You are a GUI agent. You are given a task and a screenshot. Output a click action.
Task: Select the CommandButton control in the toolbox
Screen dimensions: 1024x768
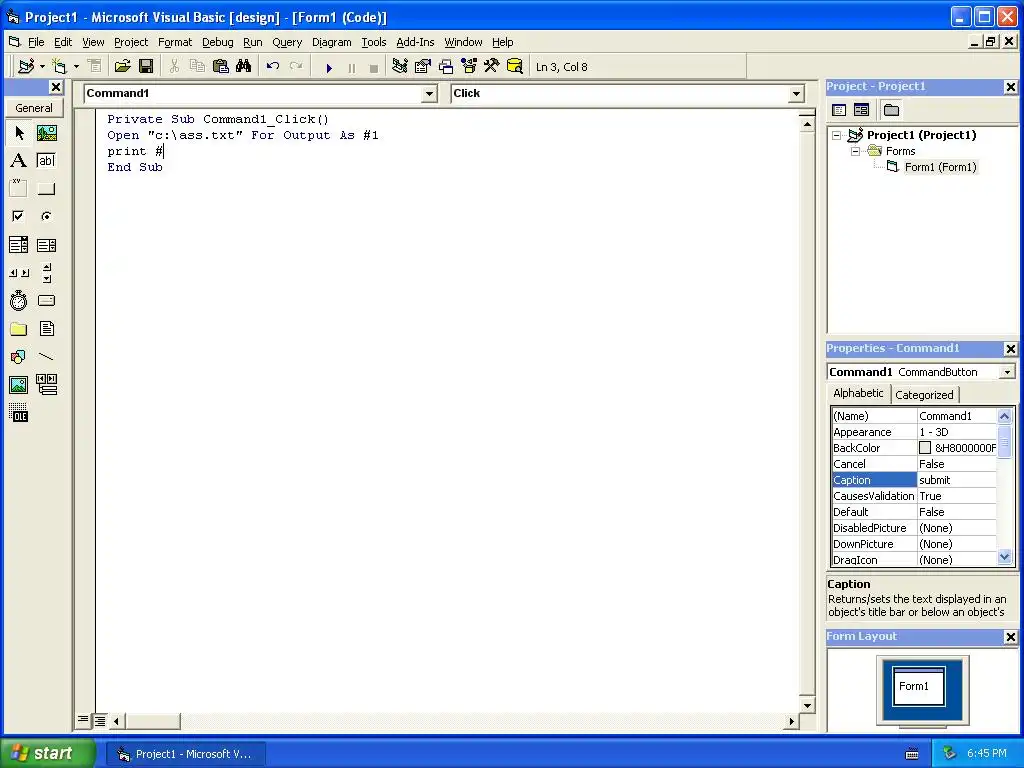[46, 189]
